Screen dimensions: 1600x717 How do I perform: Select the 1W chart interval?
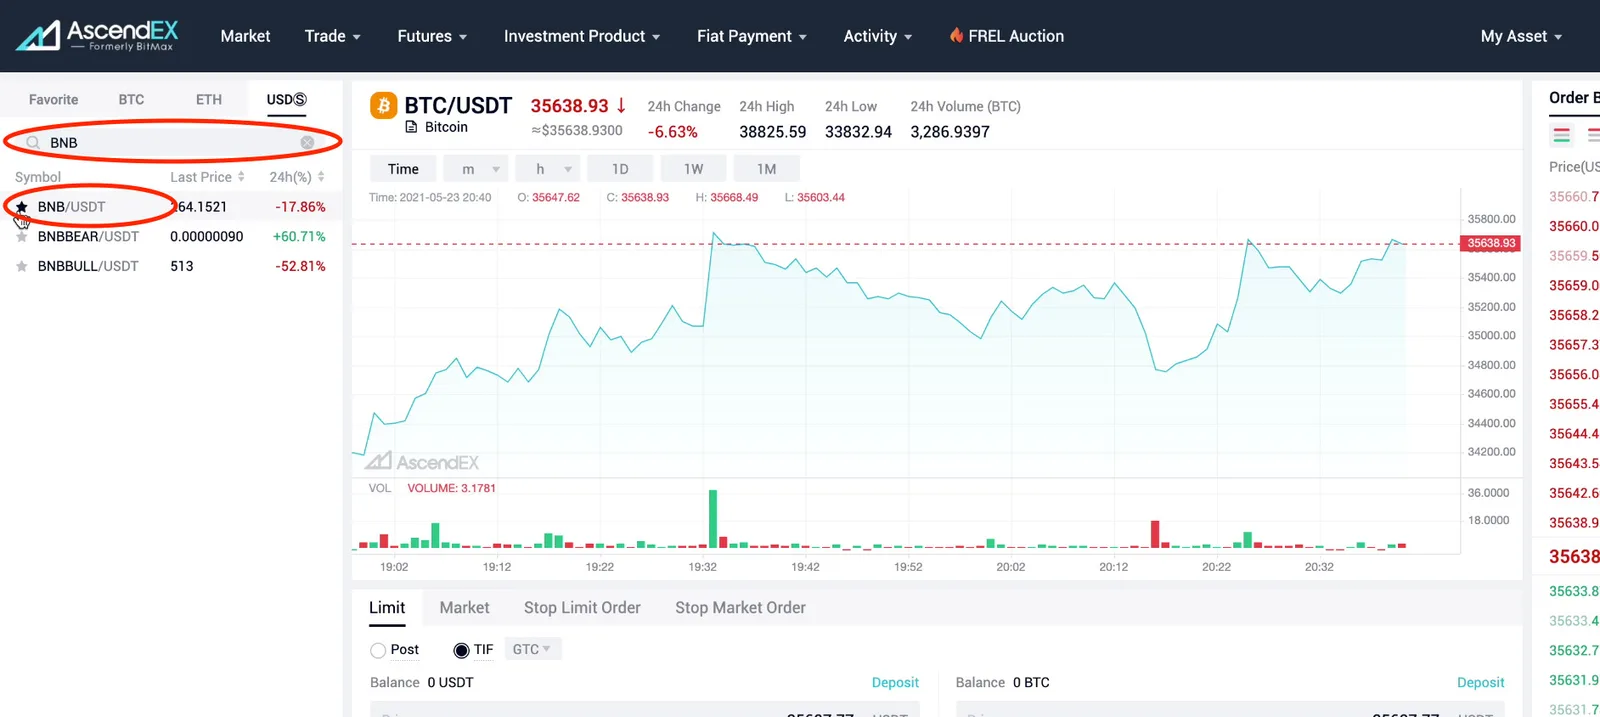tap(693, 169)
